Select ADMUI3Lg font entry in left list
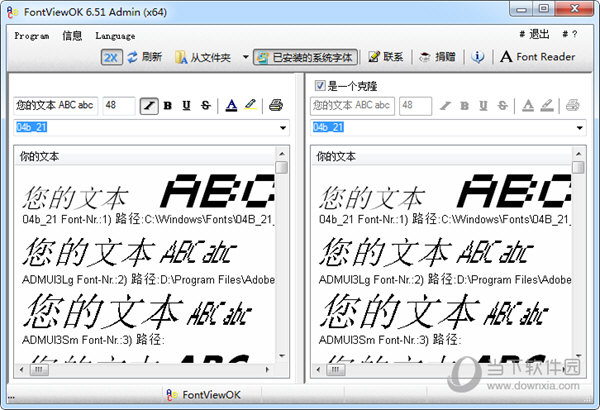The image size is (600, 410). pyautogui.click(x=148, y=261)
